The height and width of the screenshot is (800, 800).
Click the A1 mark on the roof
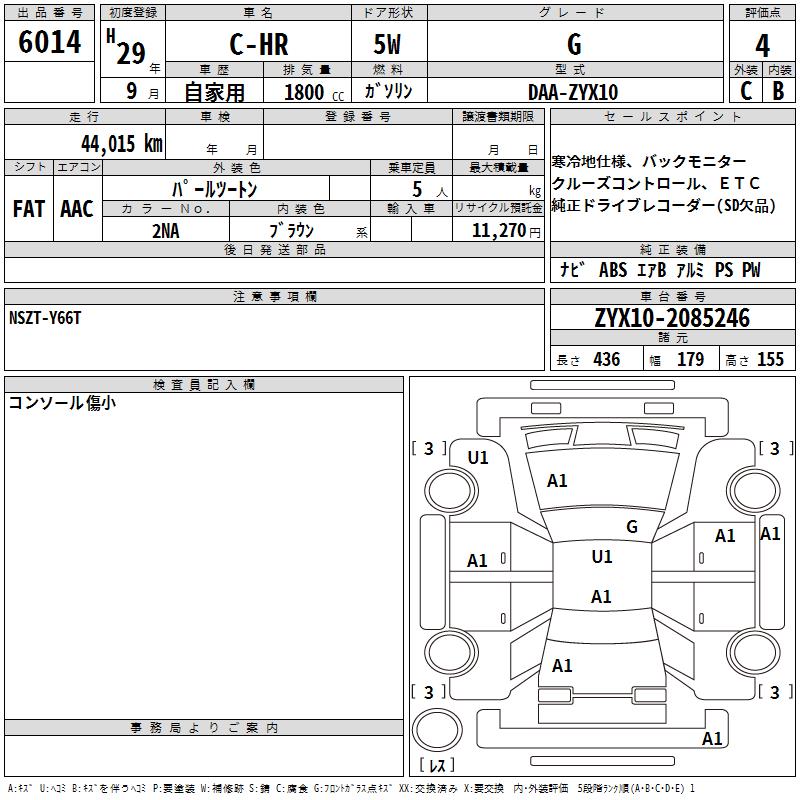click(x=601, y=596)
